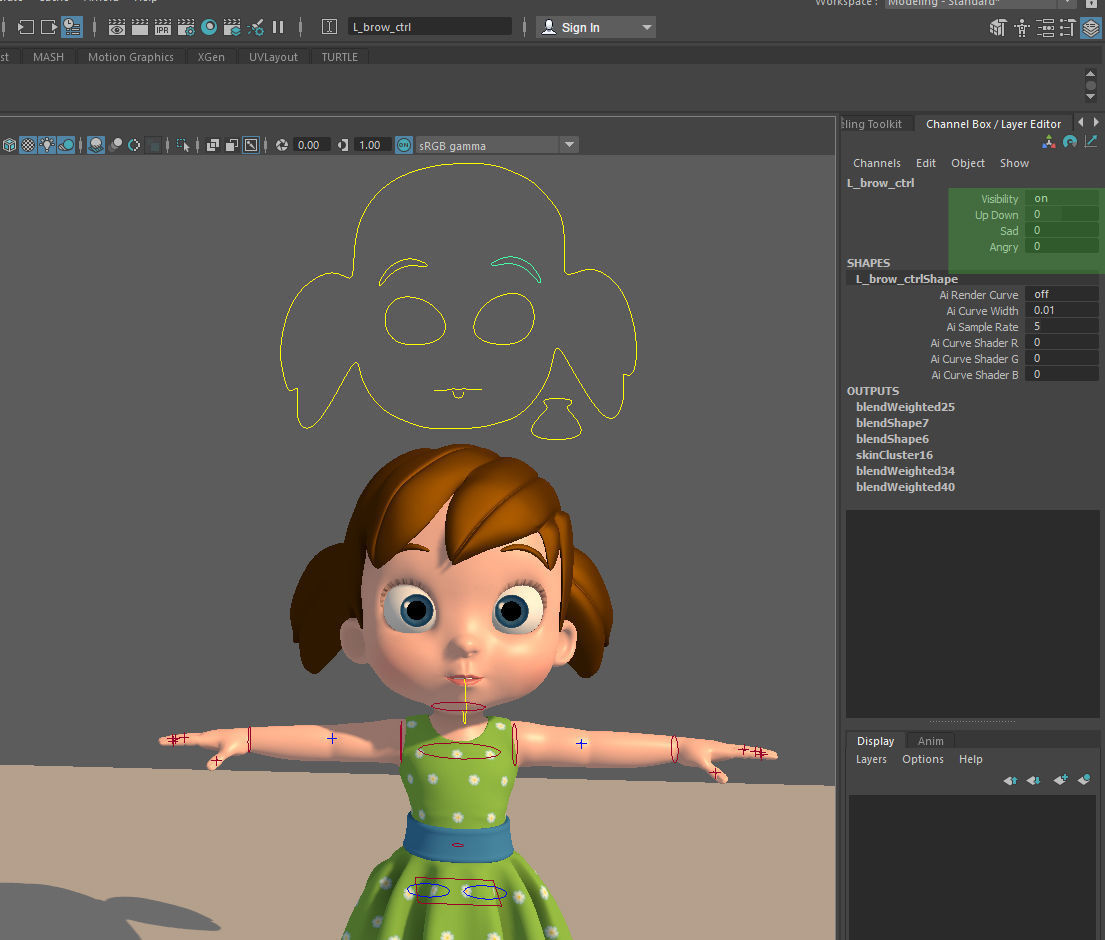The height and width of the screenshot is (940, 1105).
Task: Toggle Channel Box layers icon
Action: click(1091, 28)
